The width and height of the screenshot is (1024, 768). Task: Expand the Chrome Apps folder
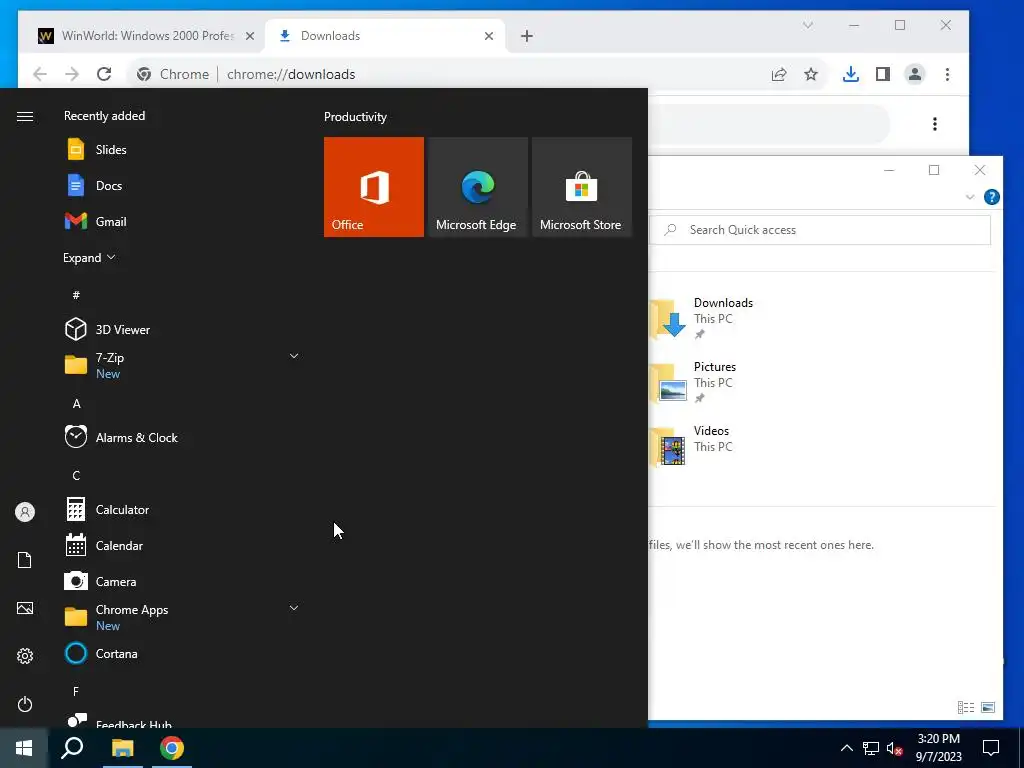(182, 617)
